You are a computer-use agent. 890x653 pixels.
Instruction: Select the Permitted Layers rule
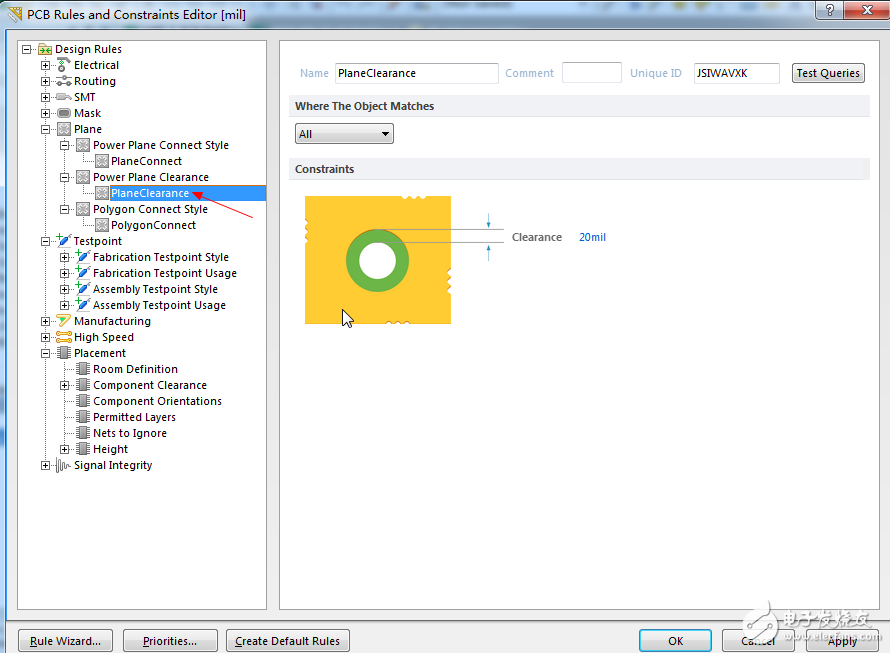(x=135, y=417)
